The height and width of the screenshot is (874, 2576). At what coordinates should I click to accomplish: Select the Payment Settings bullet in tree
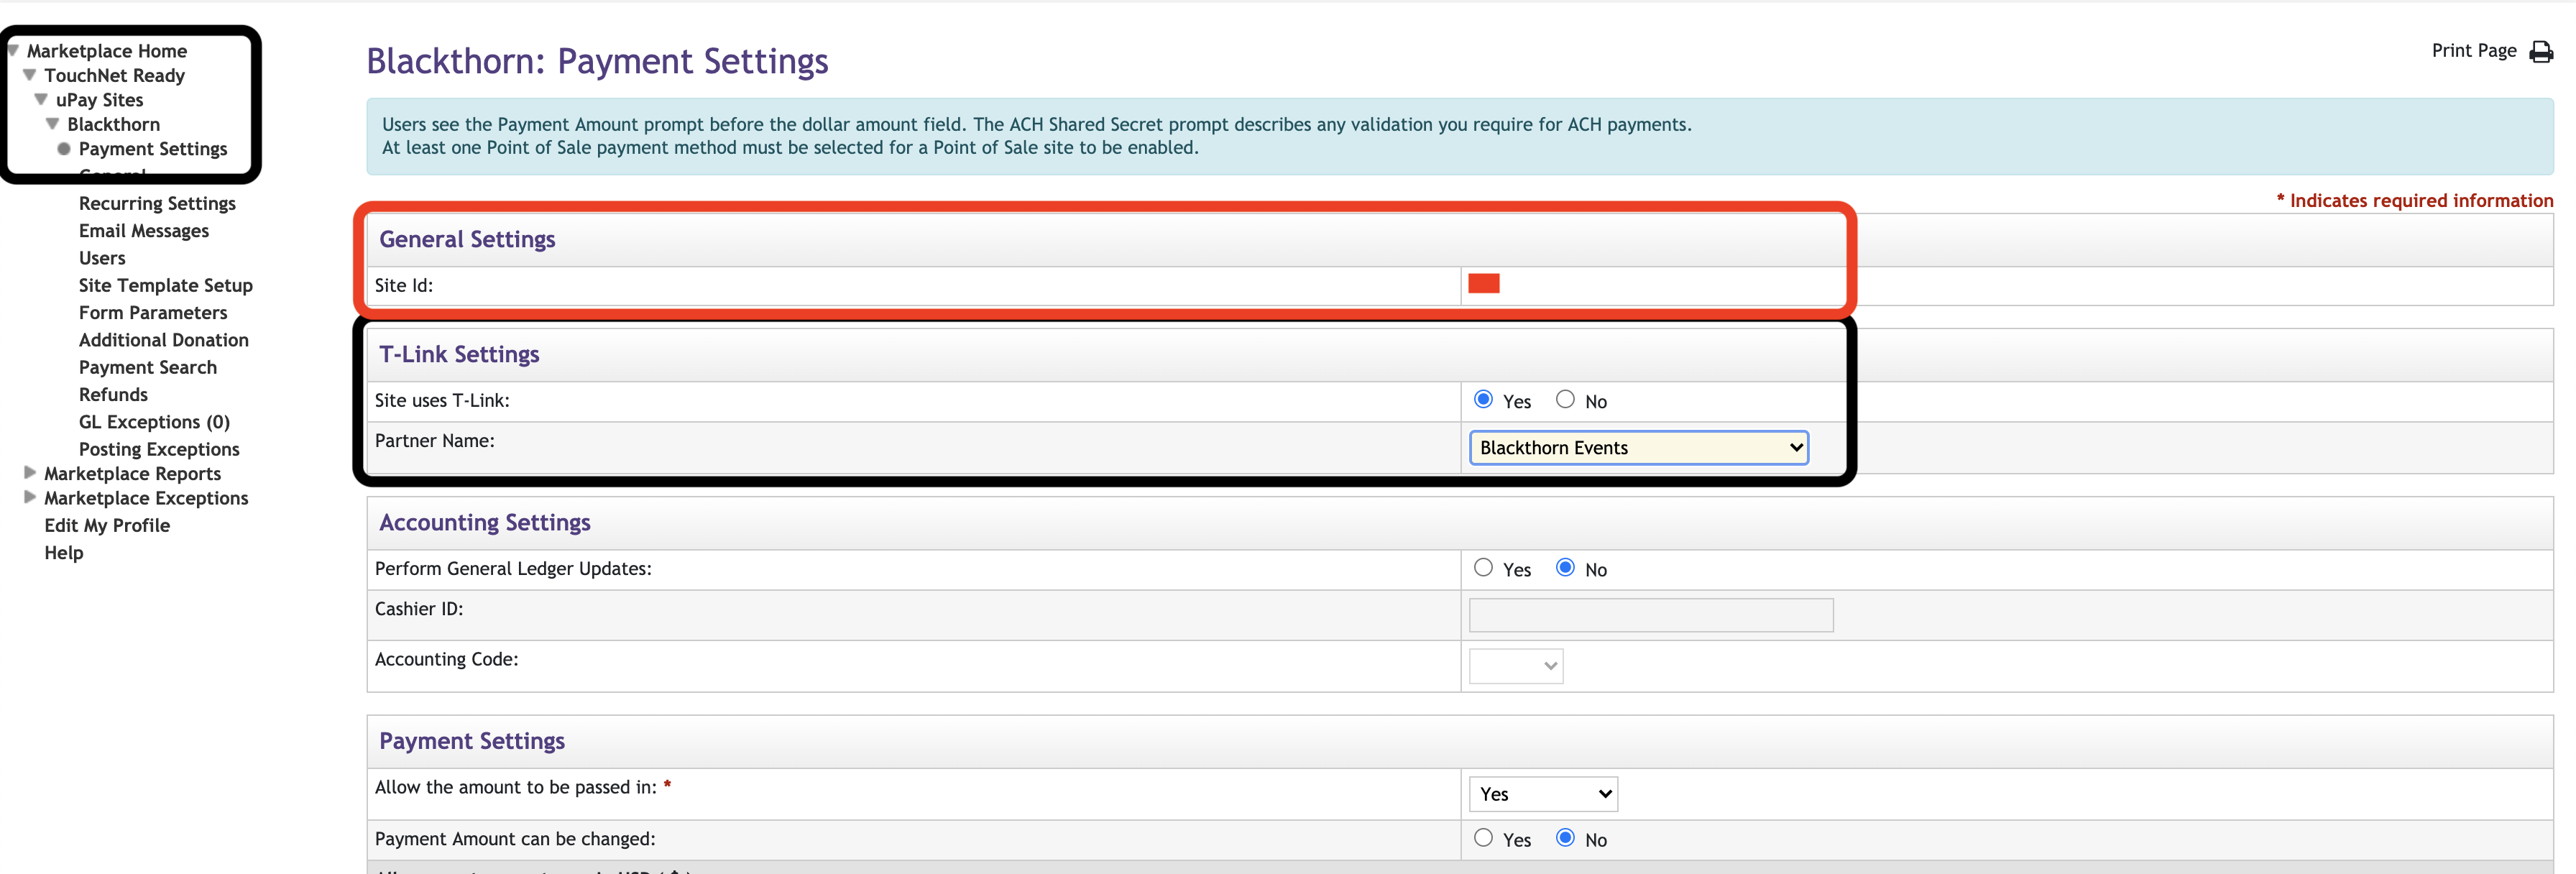(x=64, y=149)
